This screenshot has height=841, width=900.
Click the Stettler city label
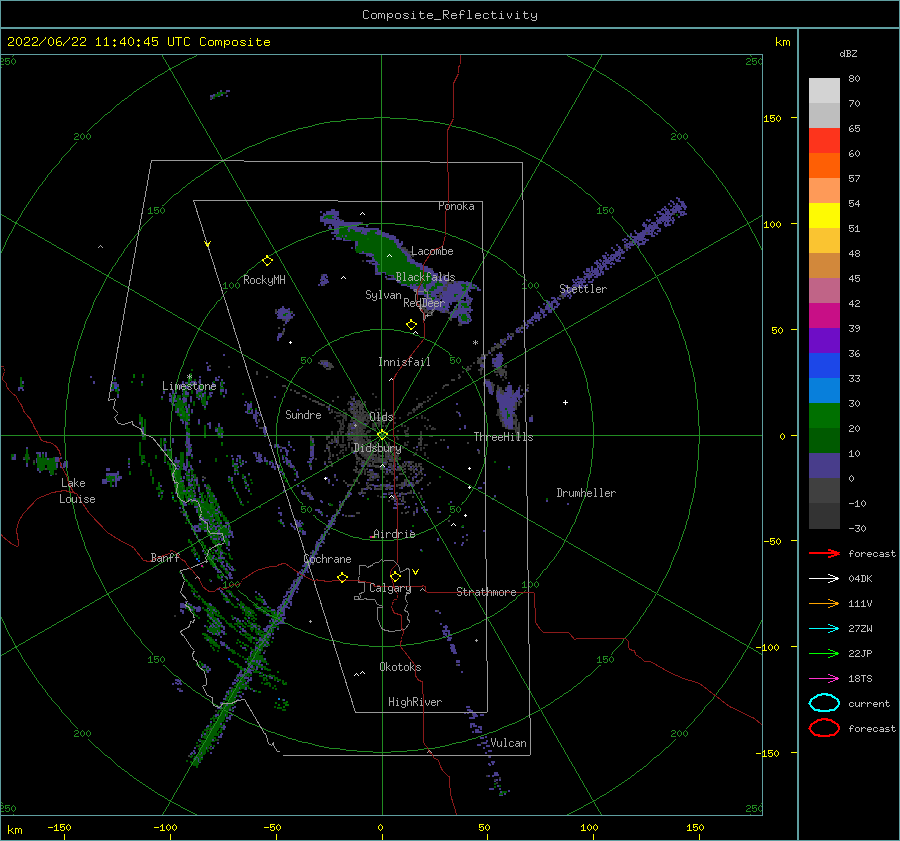click(x=583, y=289)
